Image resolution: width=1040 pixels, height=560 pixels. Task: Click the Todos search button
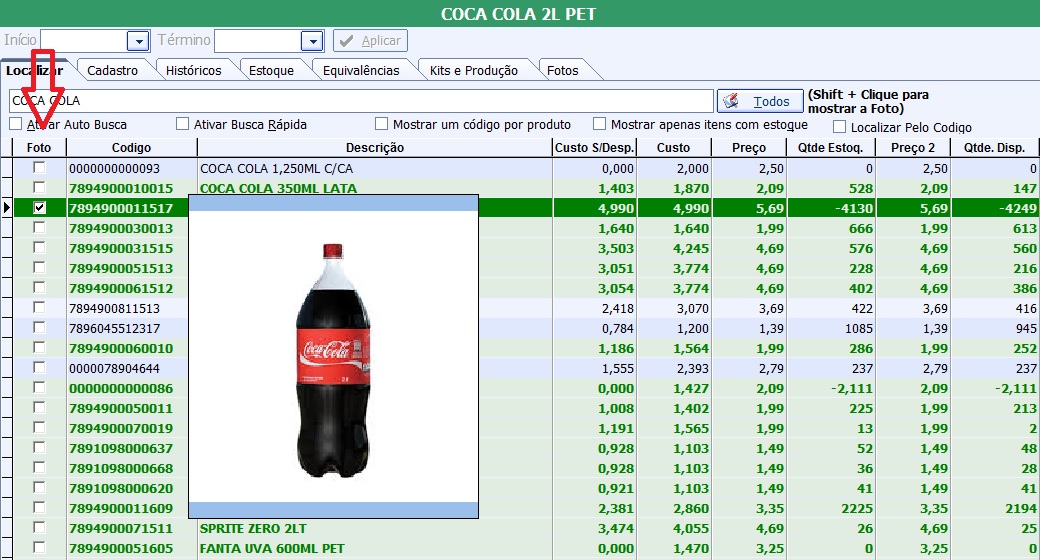[x=760, y=102]
